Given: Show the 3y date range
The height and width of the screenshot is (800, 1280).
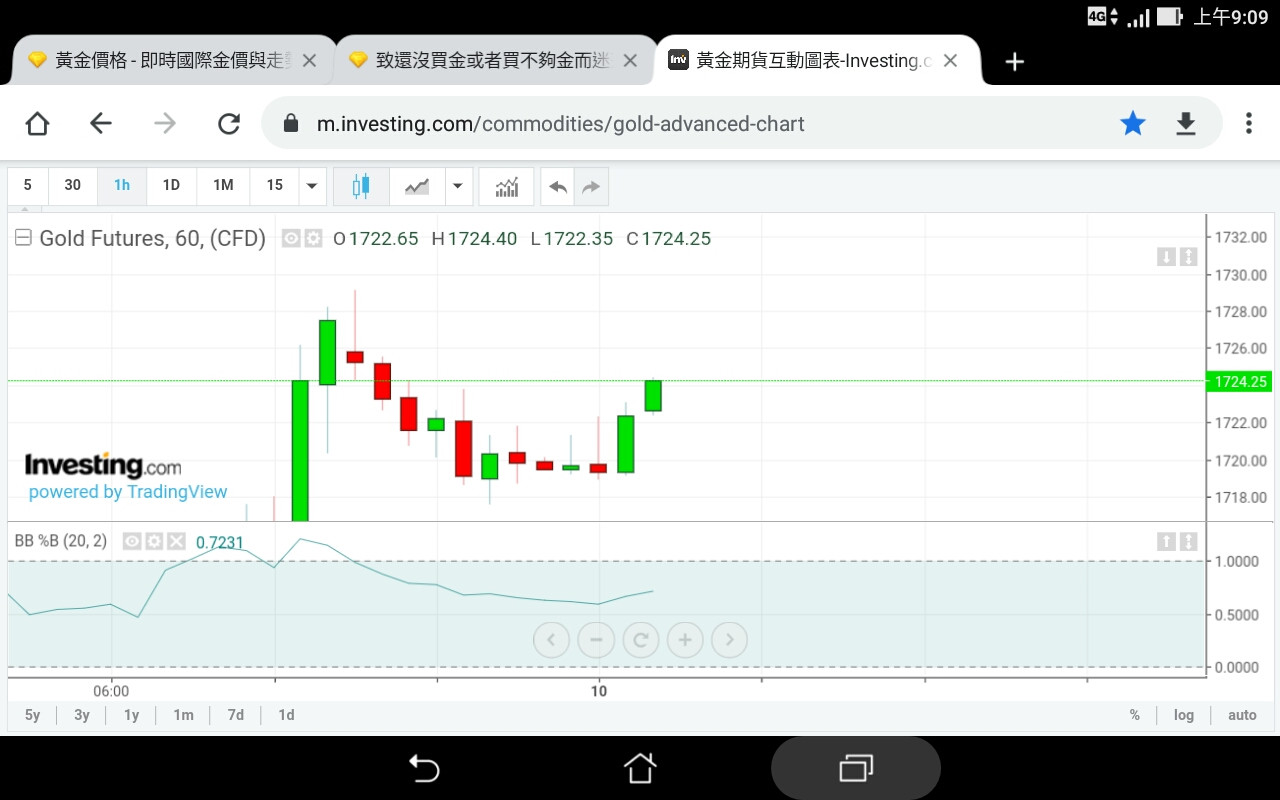Looking at the screenshot, I should [82, 715].
